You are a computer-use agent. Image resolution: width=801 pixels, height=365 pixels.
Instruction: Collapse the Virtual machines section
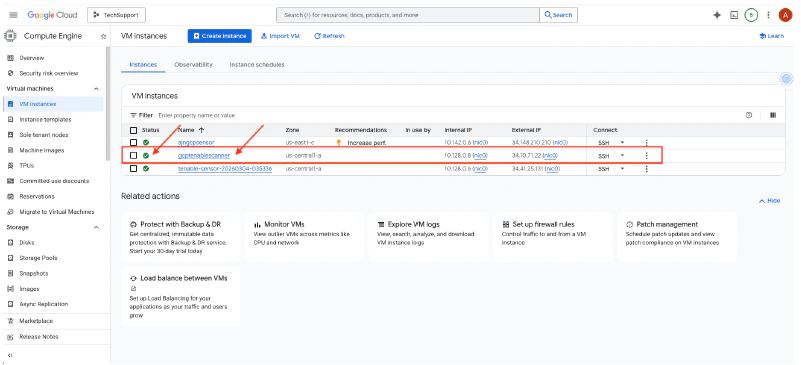(x=96, y=89)
